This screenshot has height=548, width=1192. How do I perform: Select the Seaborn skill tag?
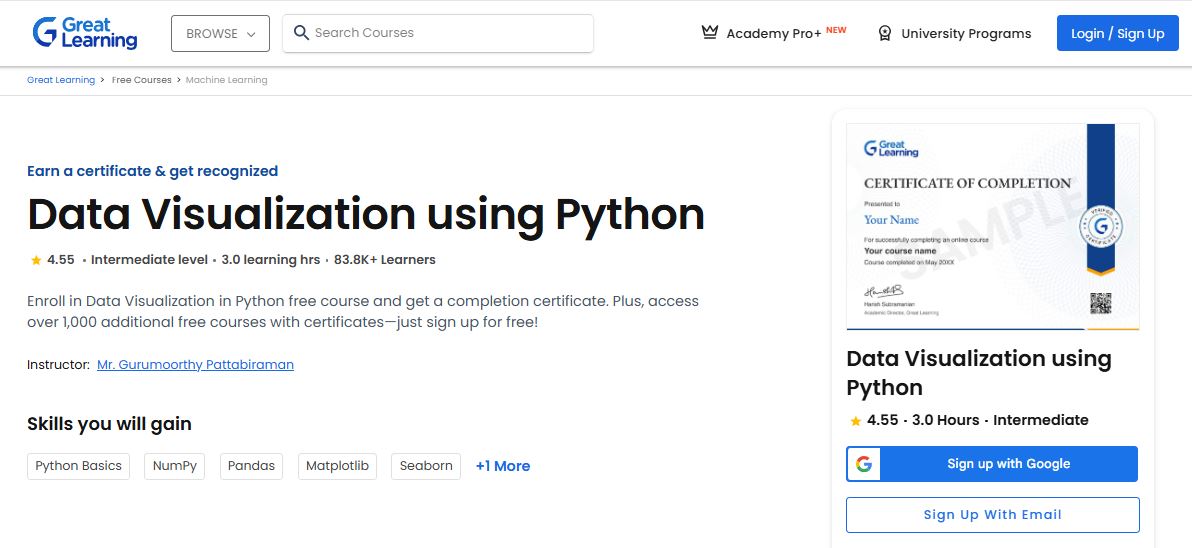pyautogui.click(x=426, y=466)
